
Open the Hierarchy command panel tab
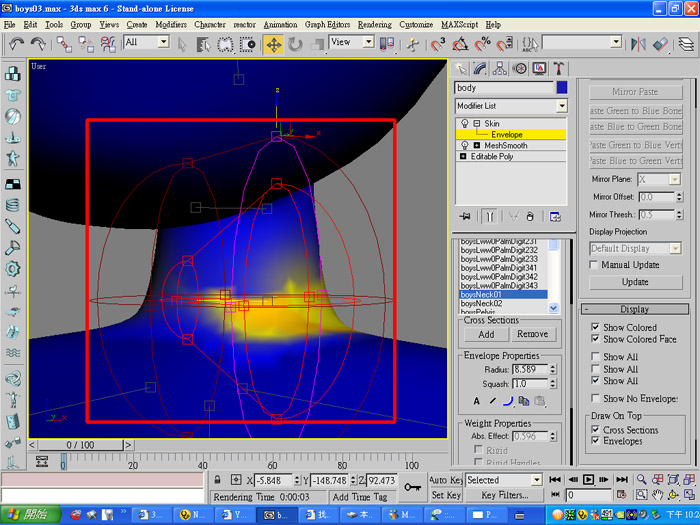click(500, 68)
